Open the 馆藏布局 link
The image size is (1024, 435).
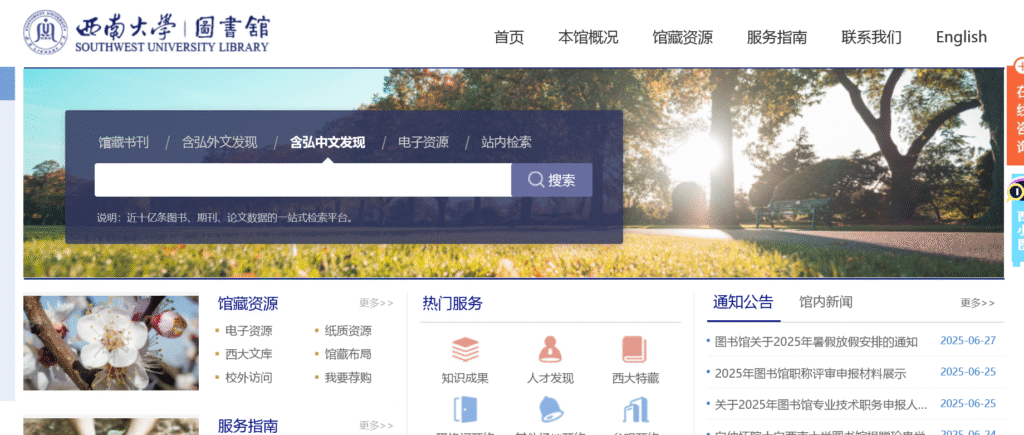click(x=348, y=355)
